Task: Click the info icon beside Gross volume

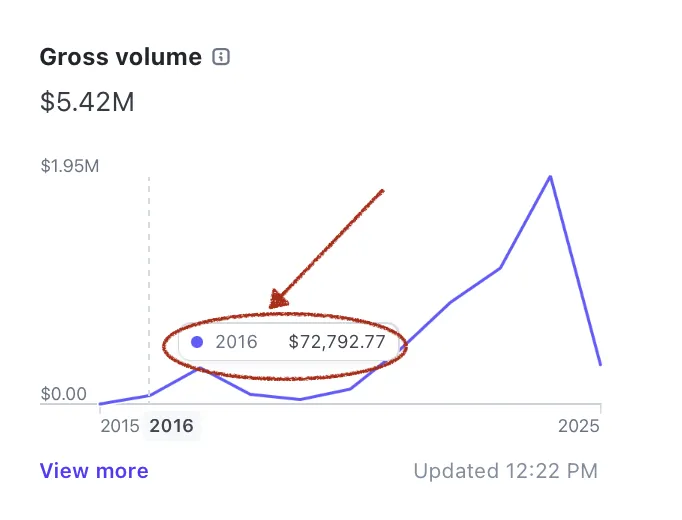Action: tap(221, 57)
